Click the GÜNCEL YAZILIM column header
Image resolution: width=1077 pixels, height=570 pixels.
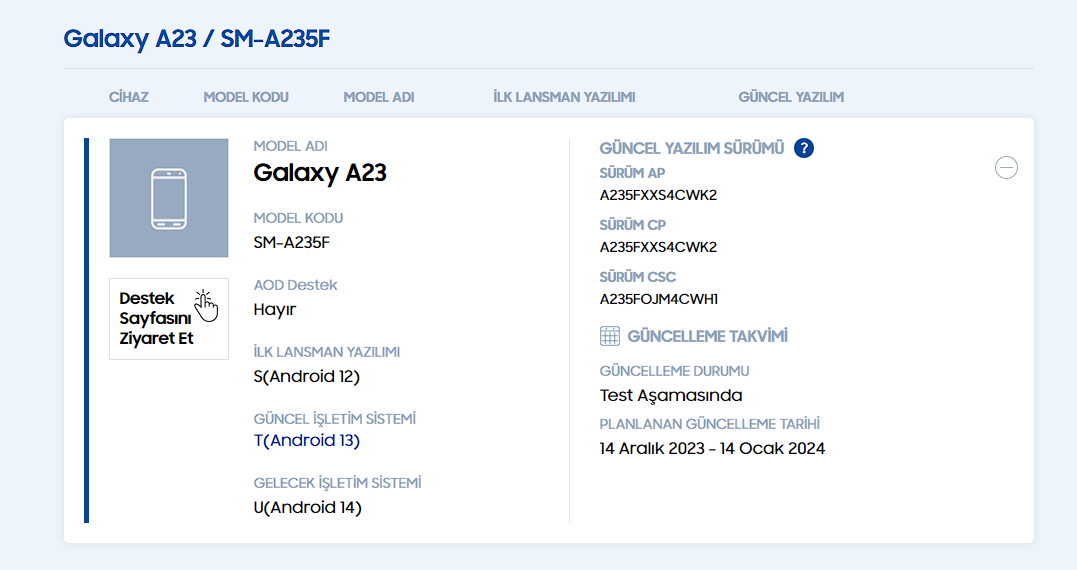(791, 97)
